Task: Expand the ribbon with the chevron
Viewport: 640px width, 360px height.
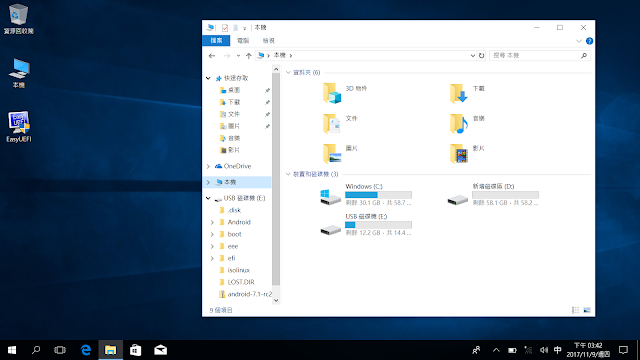Action: (x=578, y=41)
